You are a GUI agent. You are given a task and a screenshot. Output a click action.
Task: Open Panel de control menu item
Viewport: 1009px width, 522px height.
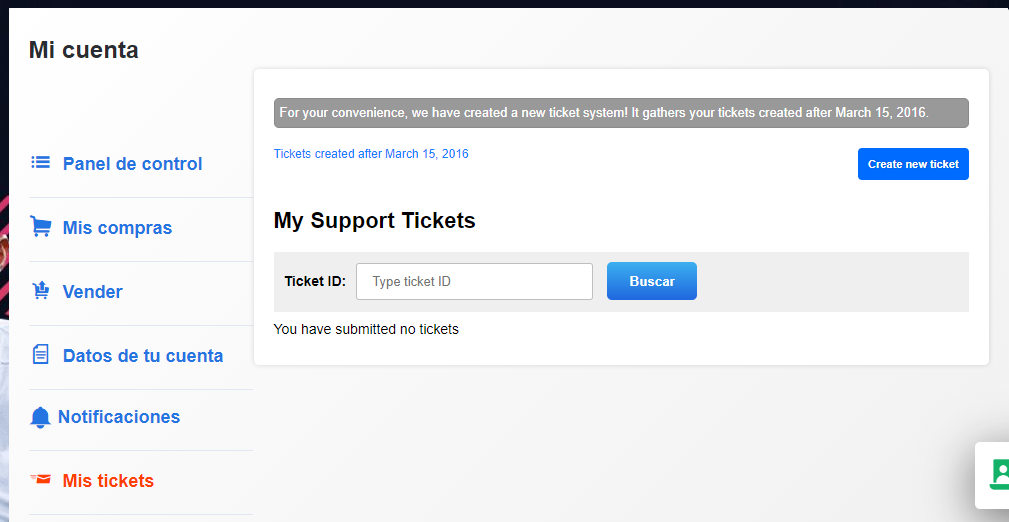132,163
